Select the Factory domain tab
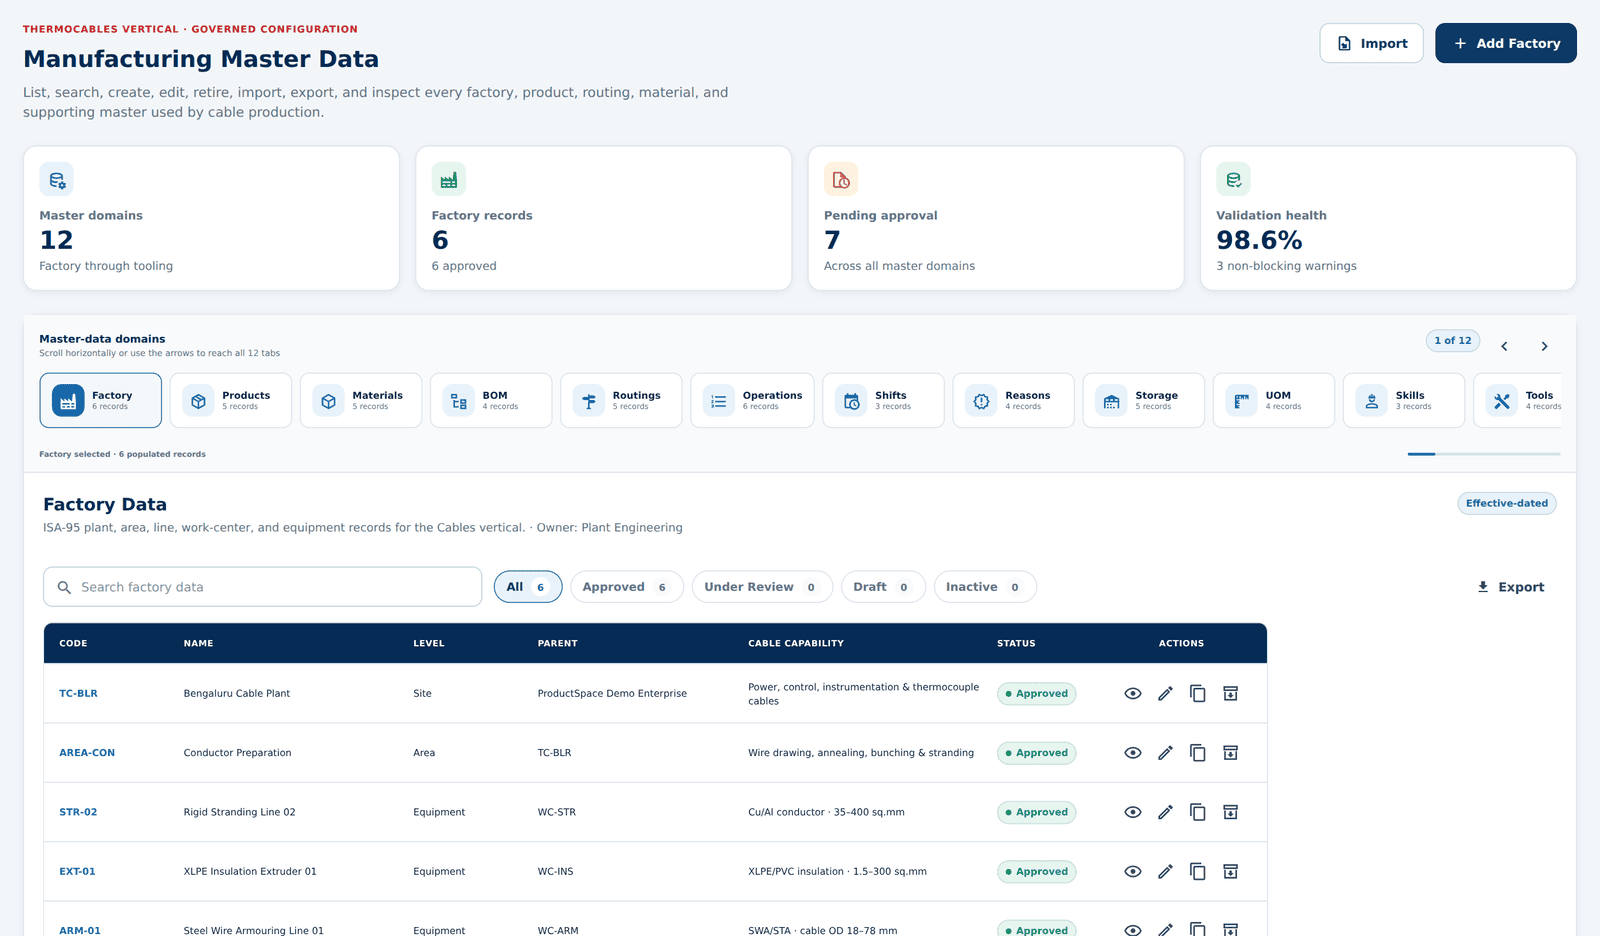This screenshot has height=936, width=1600. tap(101, 400)
